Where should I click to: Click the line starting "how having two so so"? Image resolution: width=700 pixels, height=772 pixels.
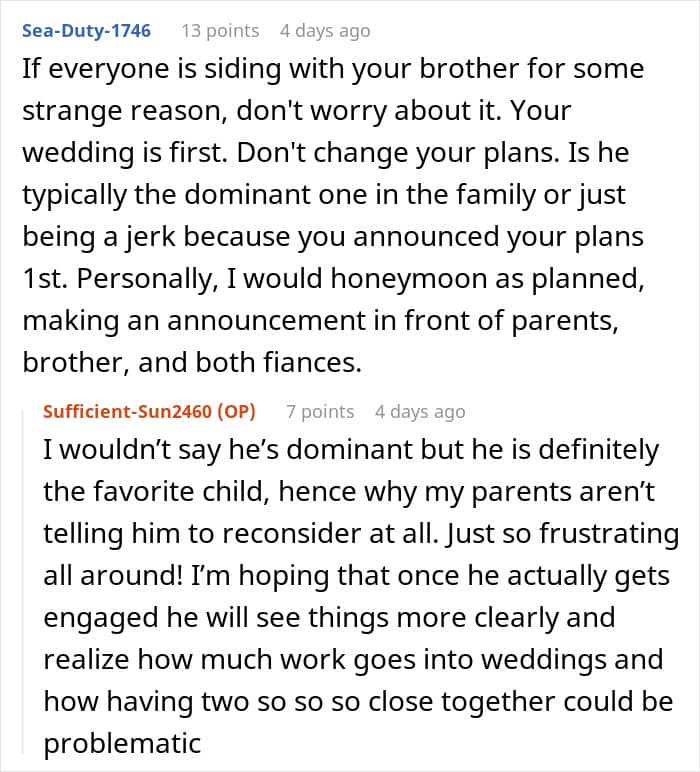[358, 702]
